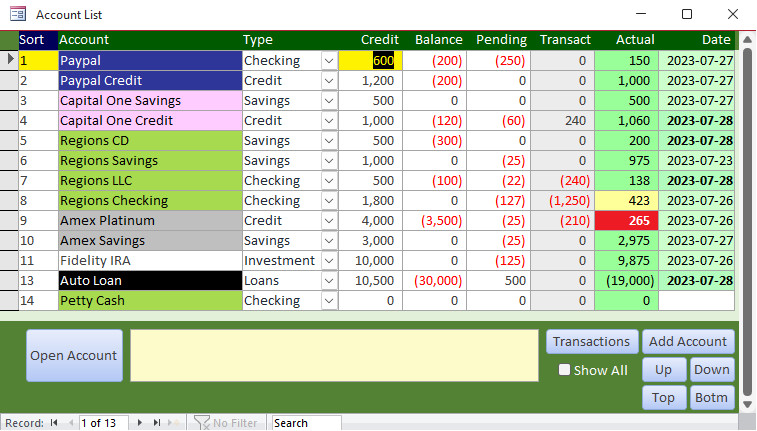Move account Up with the Up button
This screenshot has height=431, width=757.
click(664, 370)
